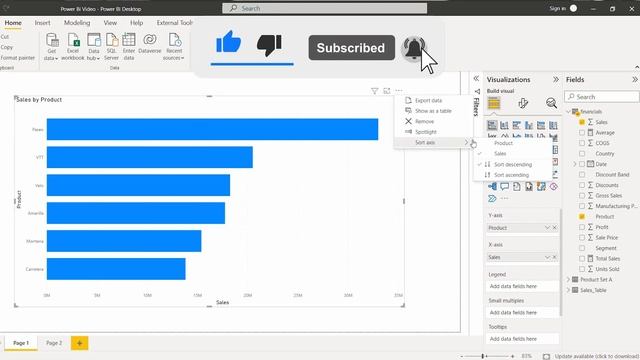Check the Country field checkbox
Image resolution: width=640 pixels, height=360 pixels.
582,153
